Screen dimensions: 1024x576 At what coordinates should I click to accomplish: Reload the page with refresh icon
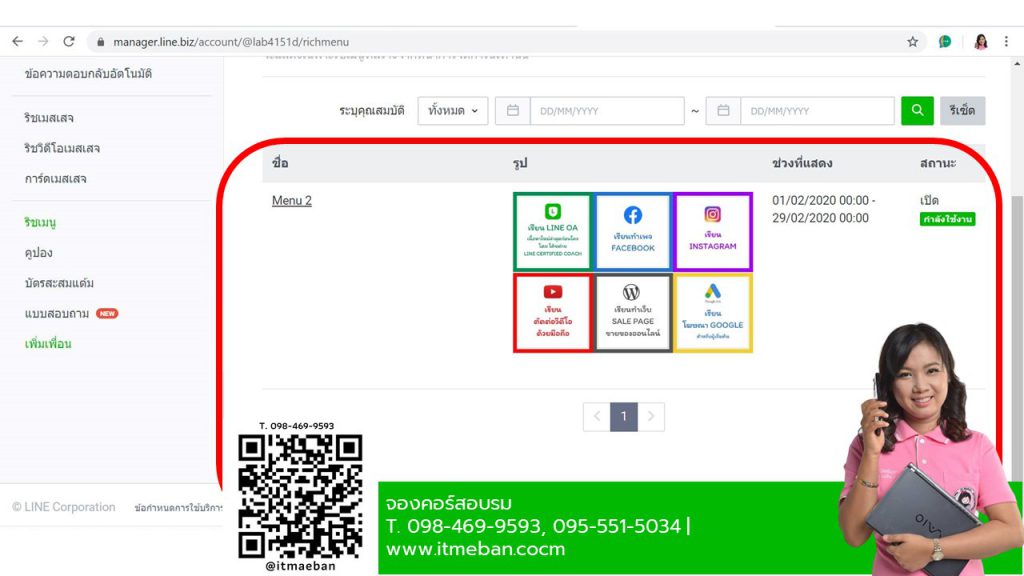(x=69, y=42)
